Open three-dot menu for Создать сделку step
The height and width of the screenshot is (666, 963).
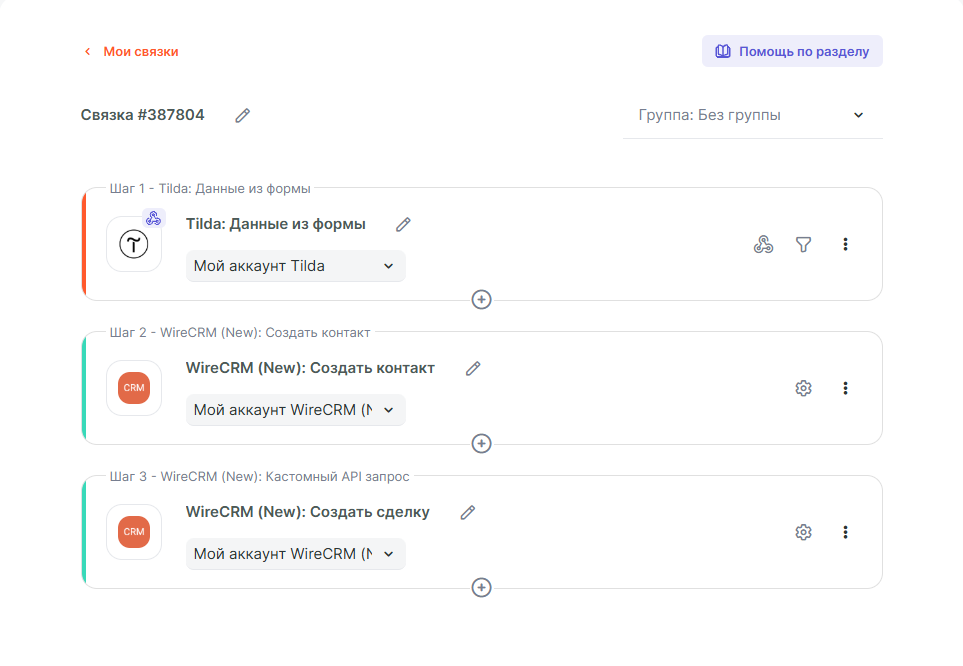pos(845,532)
